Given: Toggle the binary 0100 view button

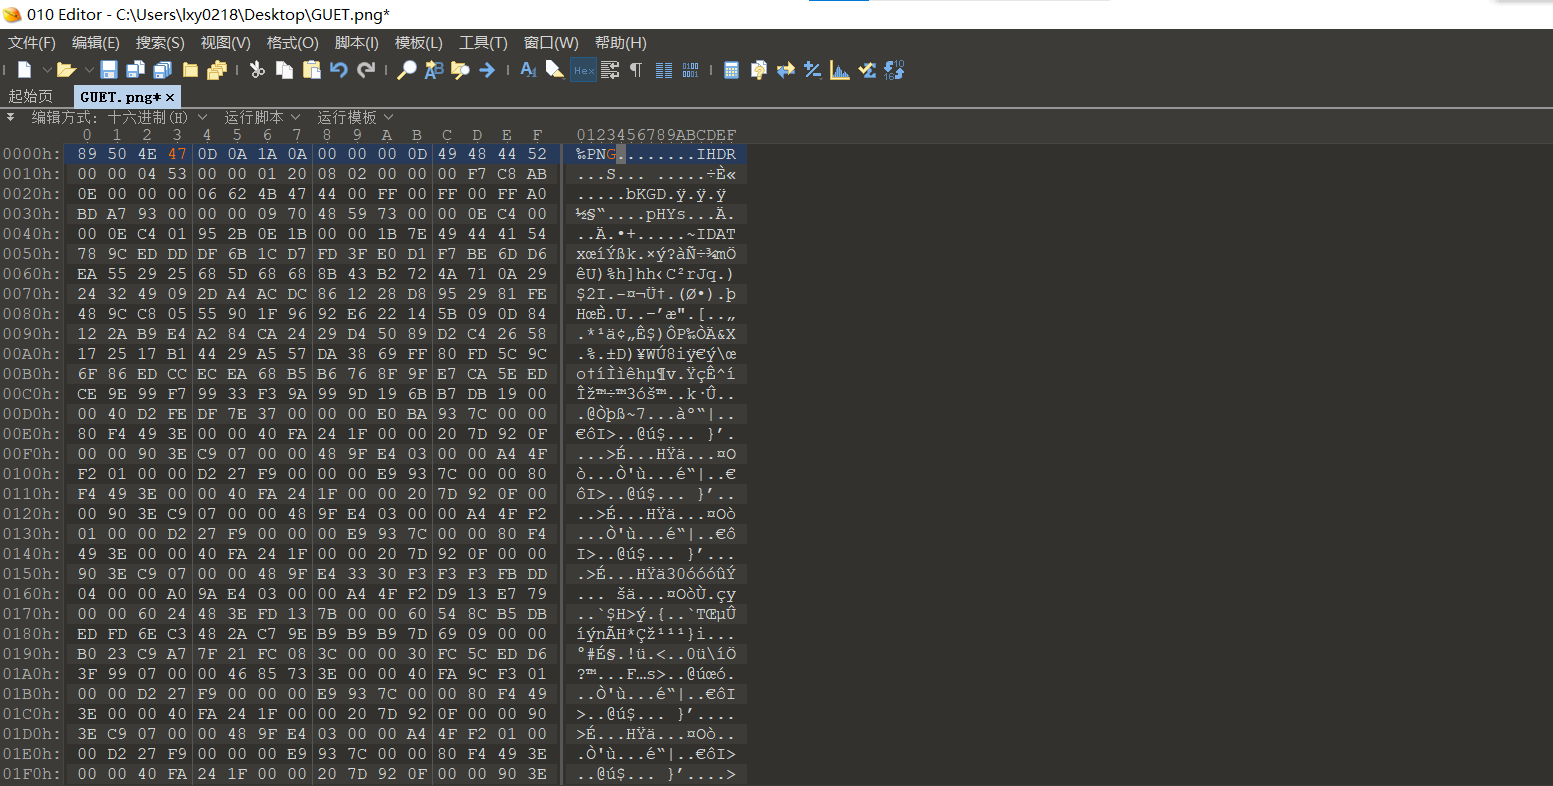Looking at the screenshot, I should [690, 69].
